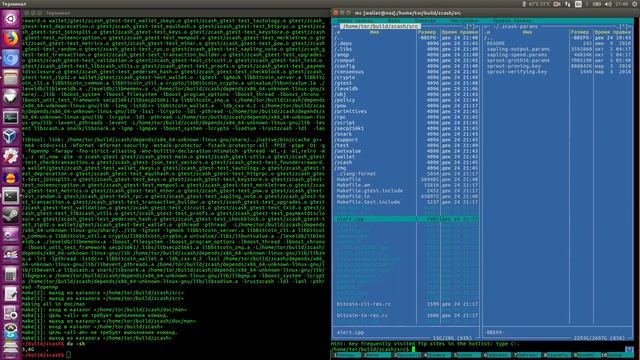
Task: Open the Ubuntu Dash search launcher
Action: tap(10, 19)
